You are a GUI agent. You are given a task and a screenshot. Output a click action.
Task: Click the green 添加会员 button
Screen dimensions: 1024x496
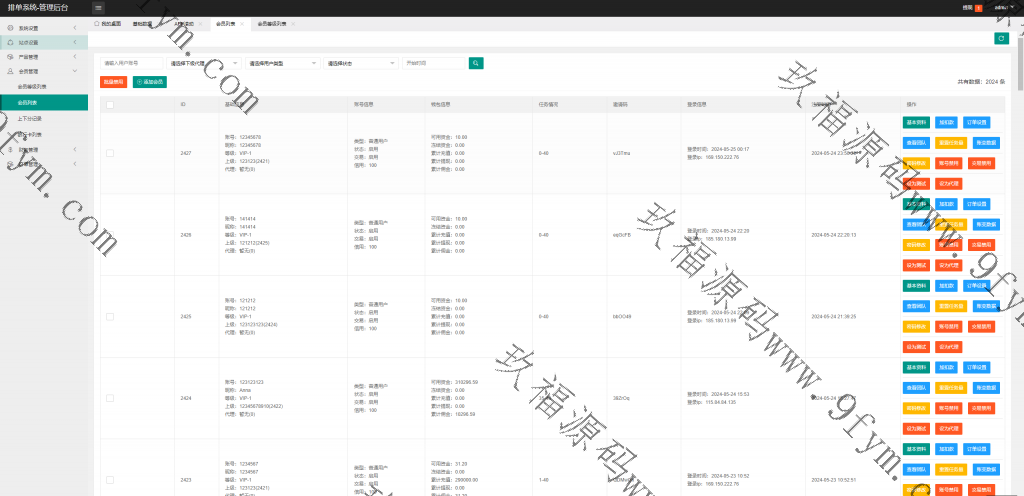[149, 81]
